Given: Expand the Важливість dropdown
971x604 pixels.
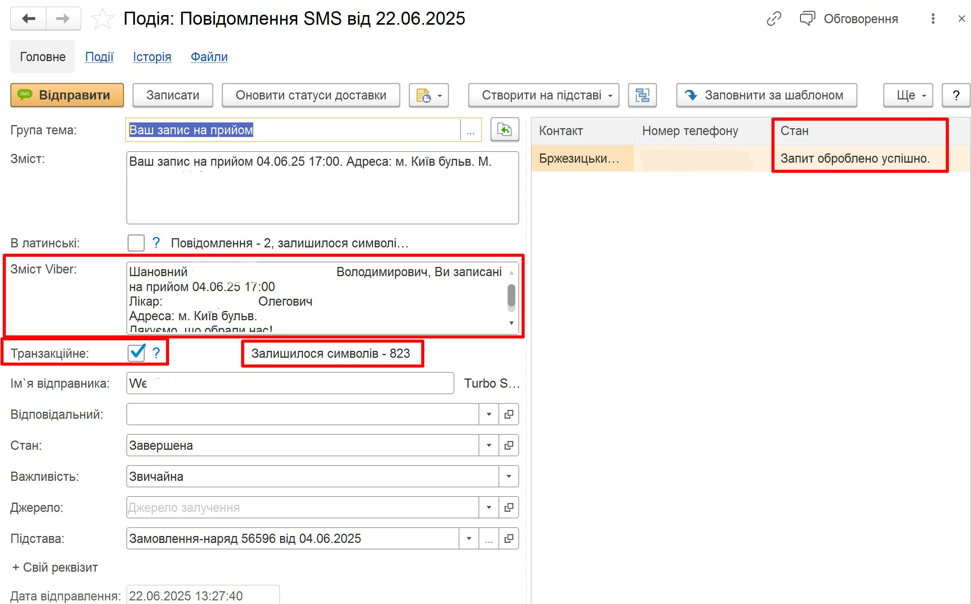Looking at the screenshot, I should point(509,477).
